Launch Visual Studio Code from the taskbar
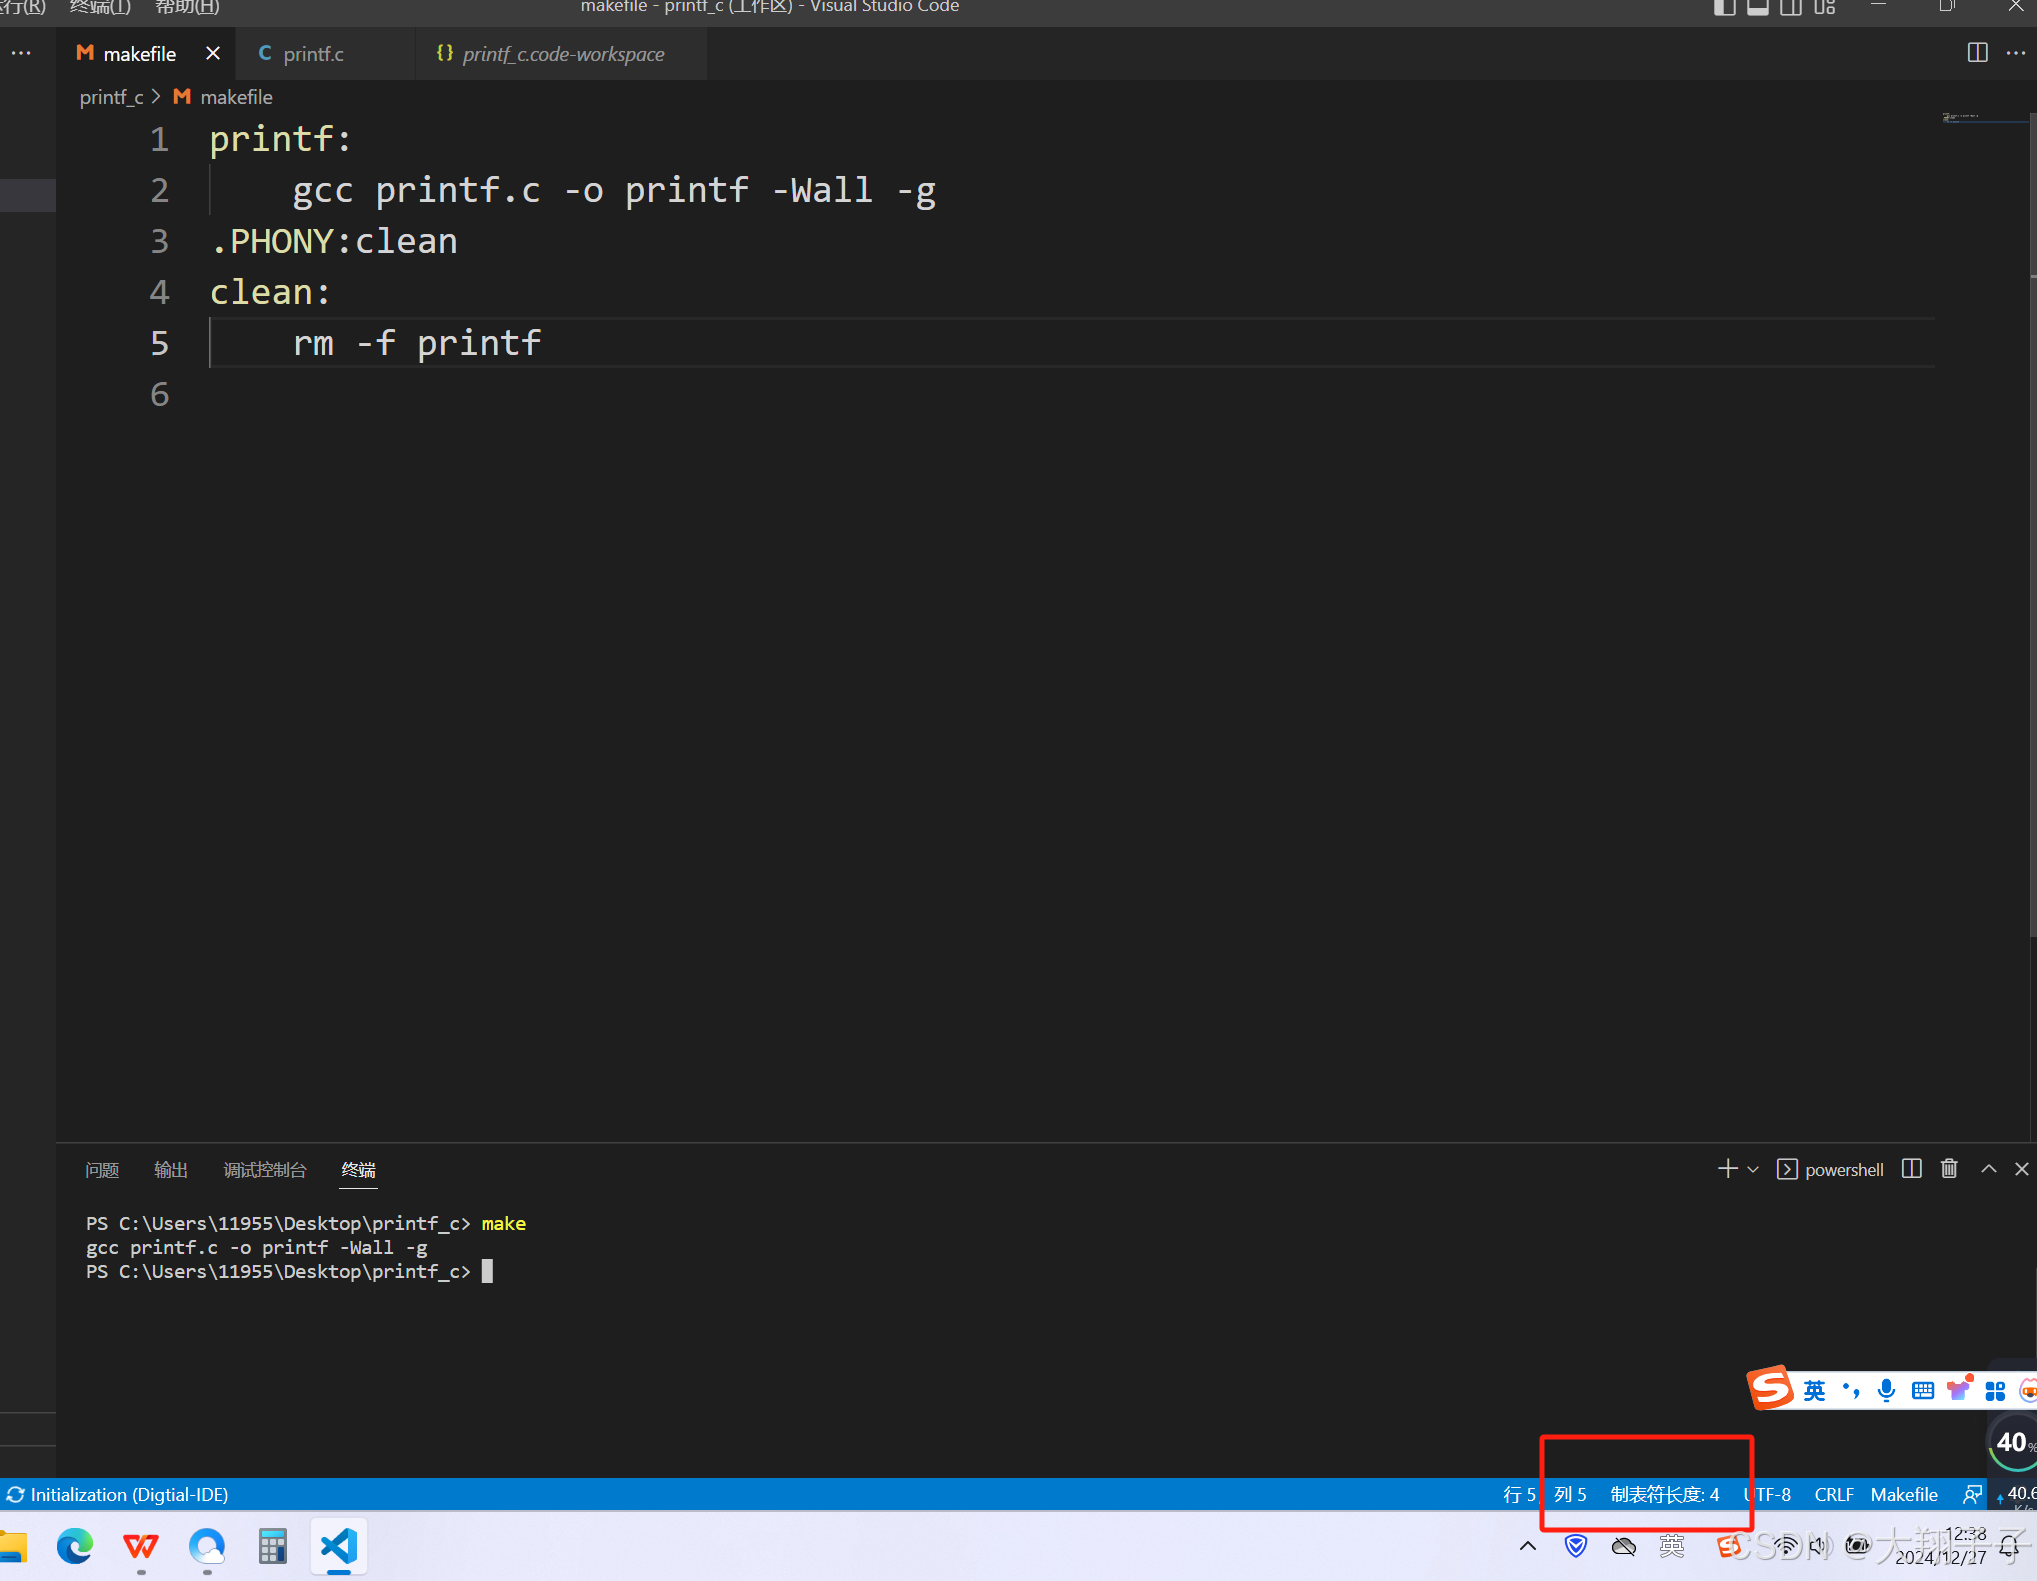Viewport: 2037px width, 1581px height. tap(337, 1546)
